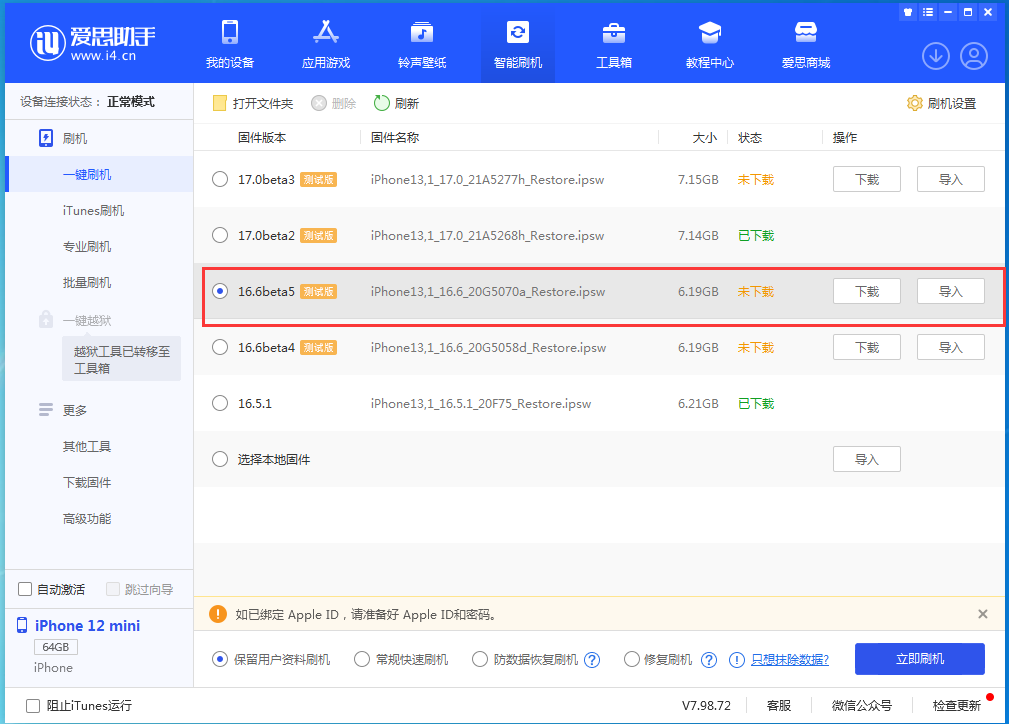Click the download manager arrow icon
This screenshot has width=1009, height=724.
pyautogui.click(x=936, y=56)
